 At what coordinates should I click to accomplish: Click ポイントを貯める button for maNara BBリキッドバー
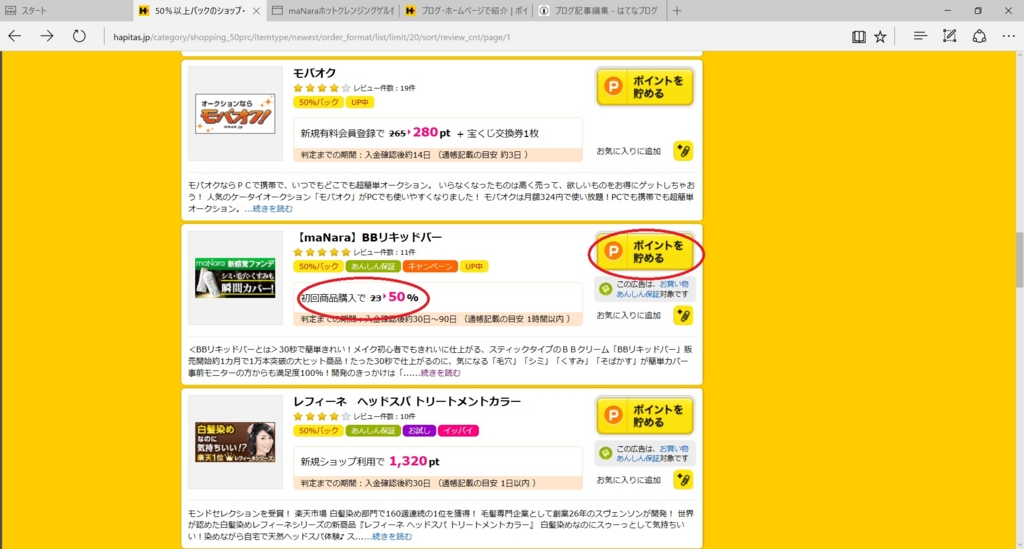pyautogui.click(x=645, y=251)
